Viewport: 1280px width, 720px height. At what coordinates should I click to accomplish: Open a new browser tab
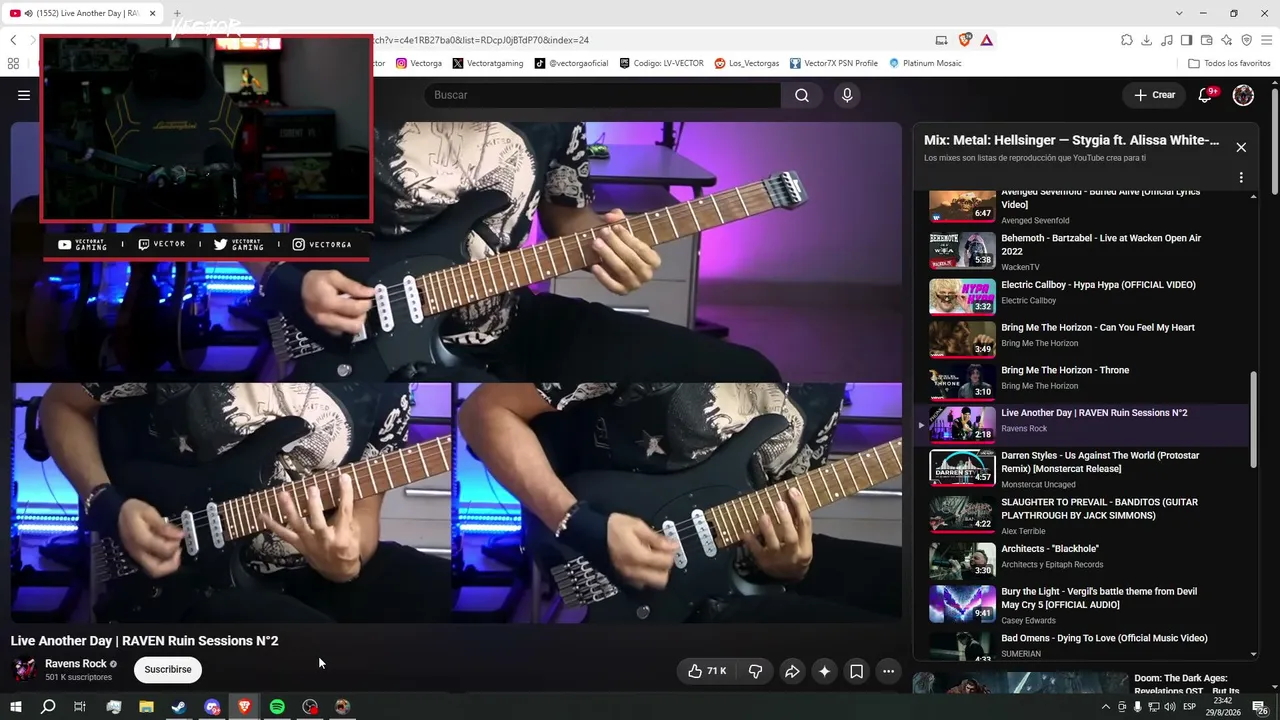(177, 13)
